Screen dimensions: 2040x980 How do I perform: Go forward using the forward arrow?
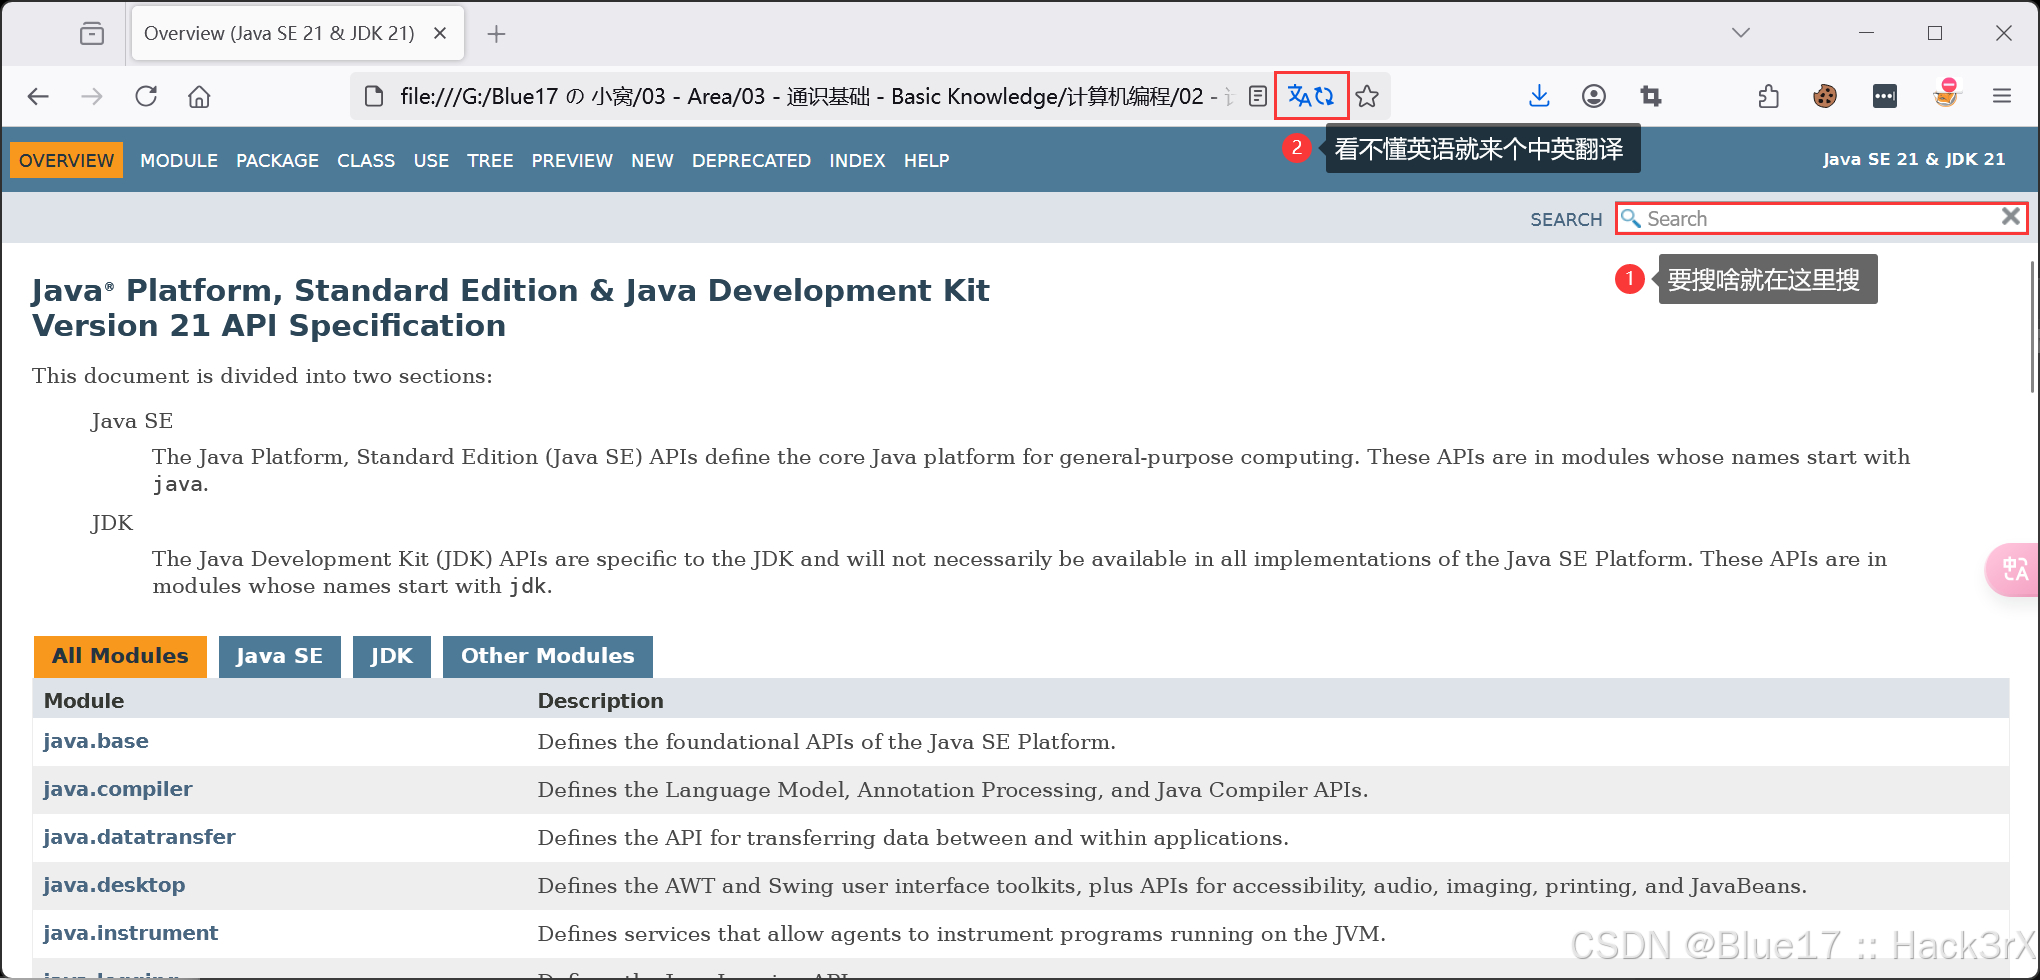[x=92, y=96]
